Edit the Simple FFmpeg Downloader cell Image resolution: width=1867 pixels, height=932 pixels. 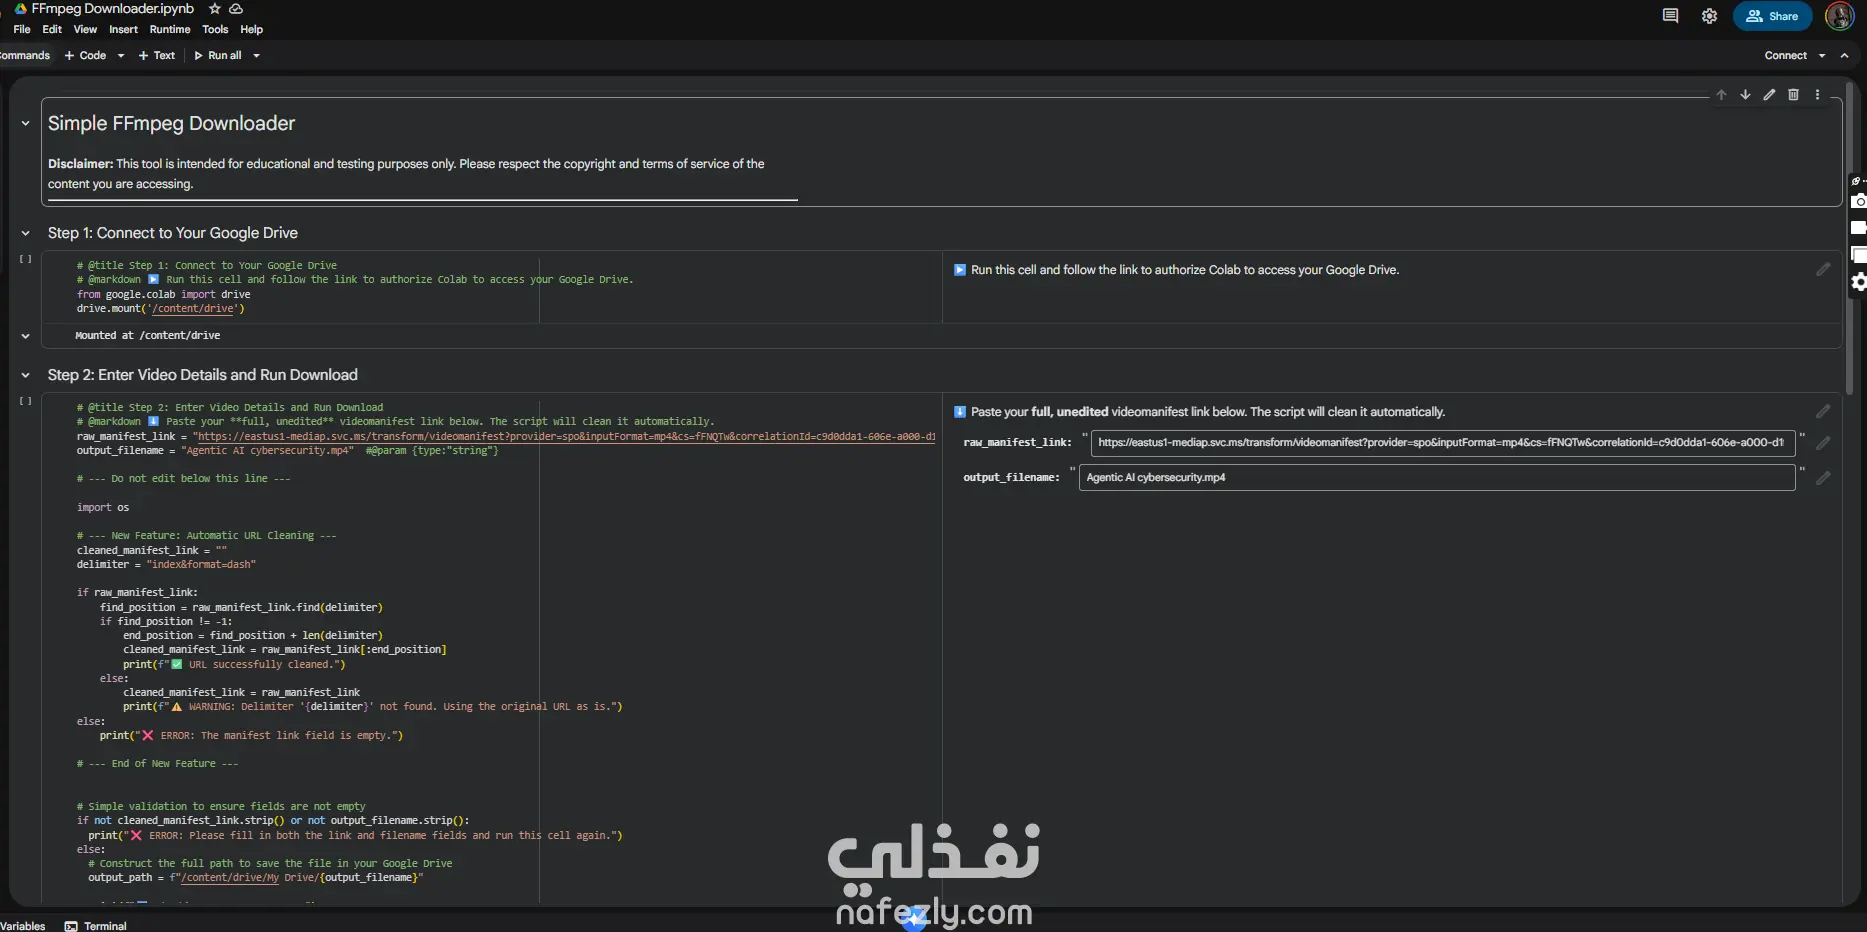pos(1769,95)
